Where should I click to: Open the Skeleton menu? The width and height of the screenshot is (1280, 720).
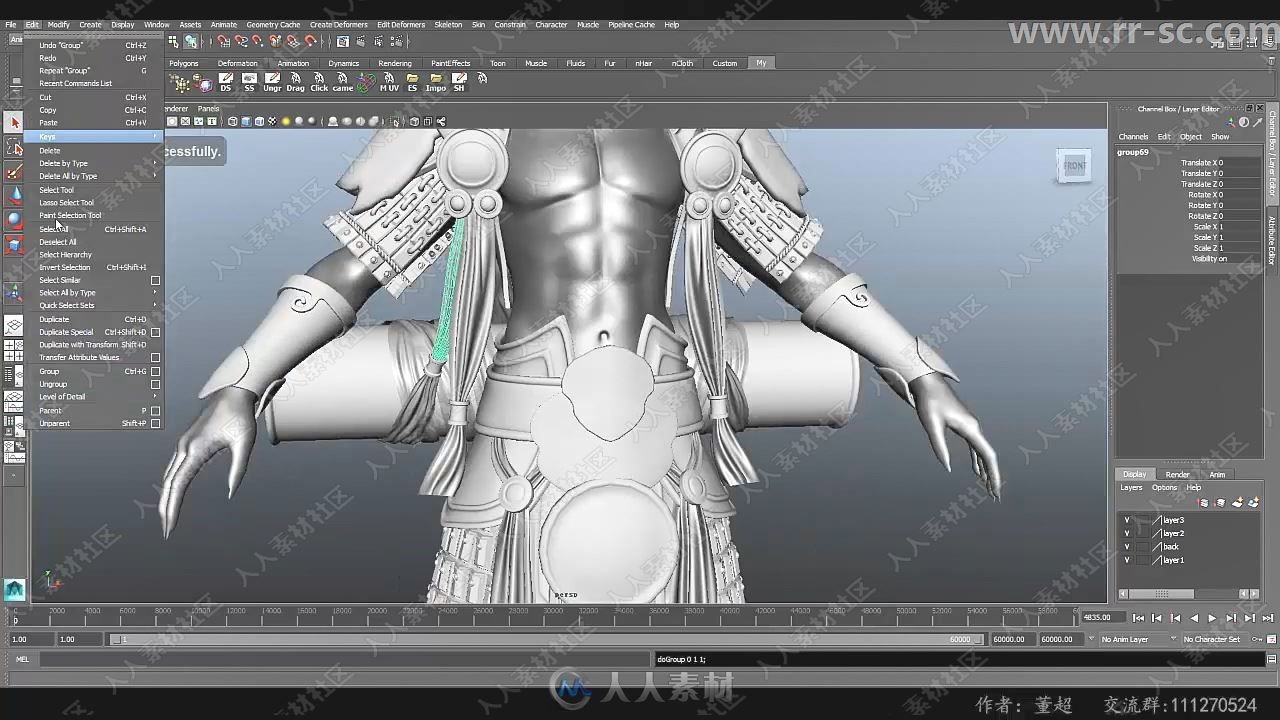[x=448, y=25]
